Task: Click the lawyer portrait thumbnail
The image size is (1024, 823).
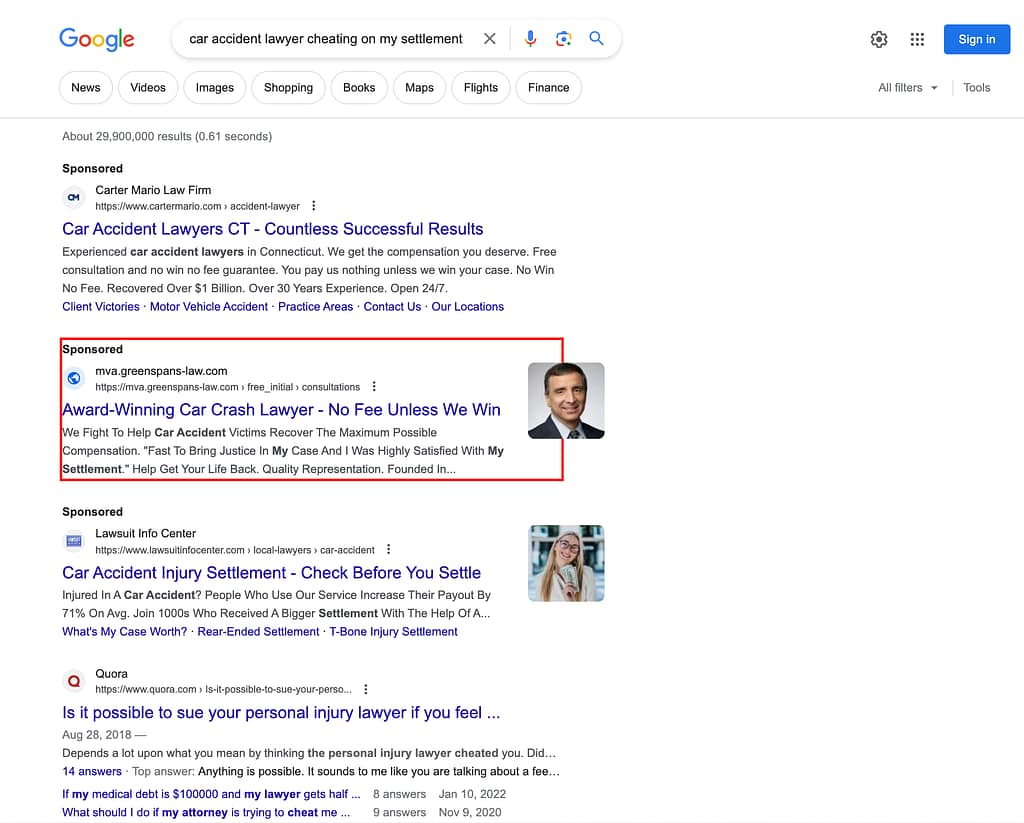Action: pyautogui.click(x=566, y=400)
